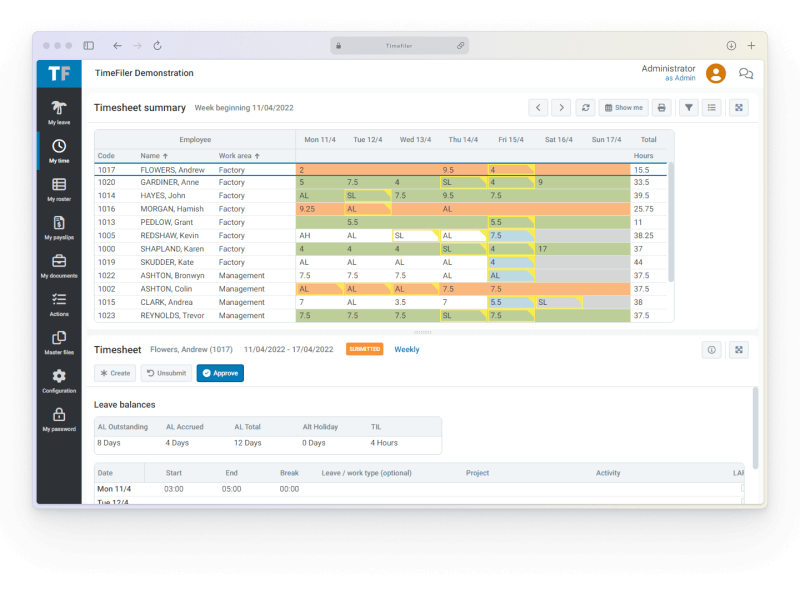Click the panel splitter handle
Viewport: 800px width, 597px height.
[x=422, y=332]
